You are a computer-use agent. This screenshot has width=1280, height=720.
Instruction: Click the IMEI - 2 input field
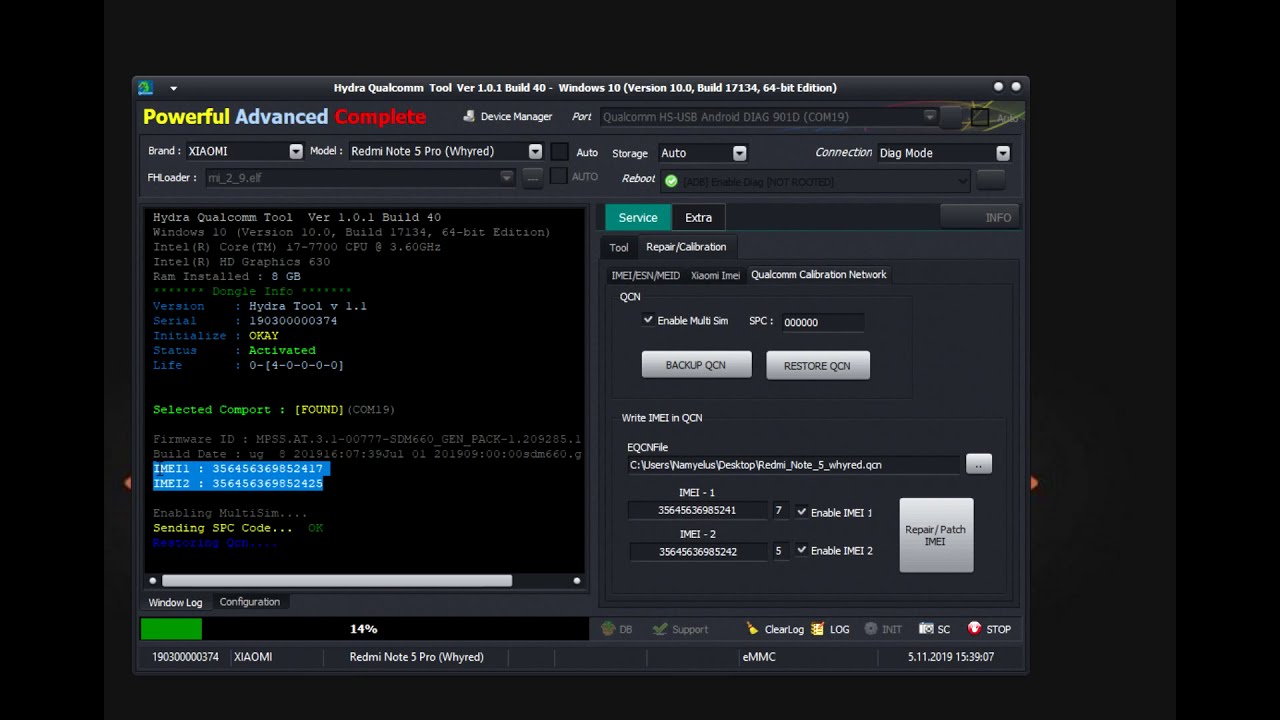point(697,551)
